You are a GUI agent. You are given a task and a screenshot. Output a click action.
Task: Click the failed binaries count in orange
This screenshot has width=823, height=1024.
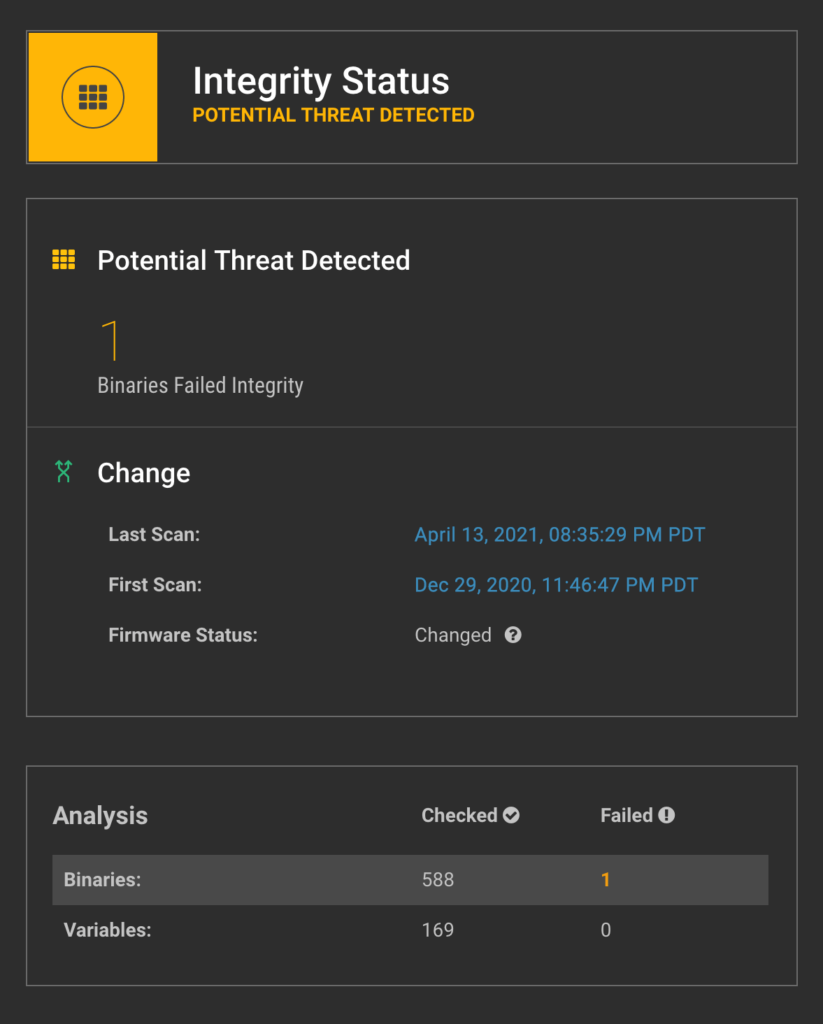coord(605,880)
